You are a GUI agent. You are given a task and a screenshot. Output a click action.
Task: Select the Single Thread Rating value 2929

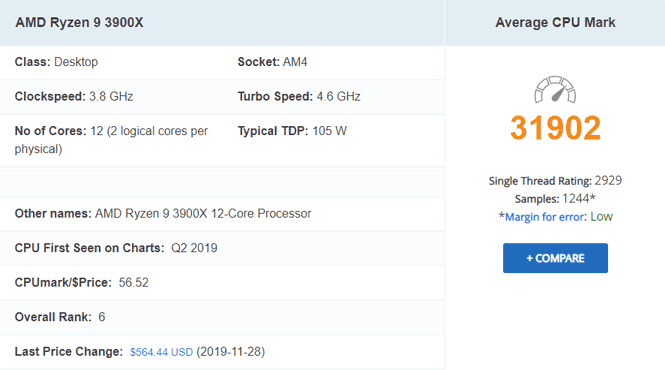[x=608, y=180]
